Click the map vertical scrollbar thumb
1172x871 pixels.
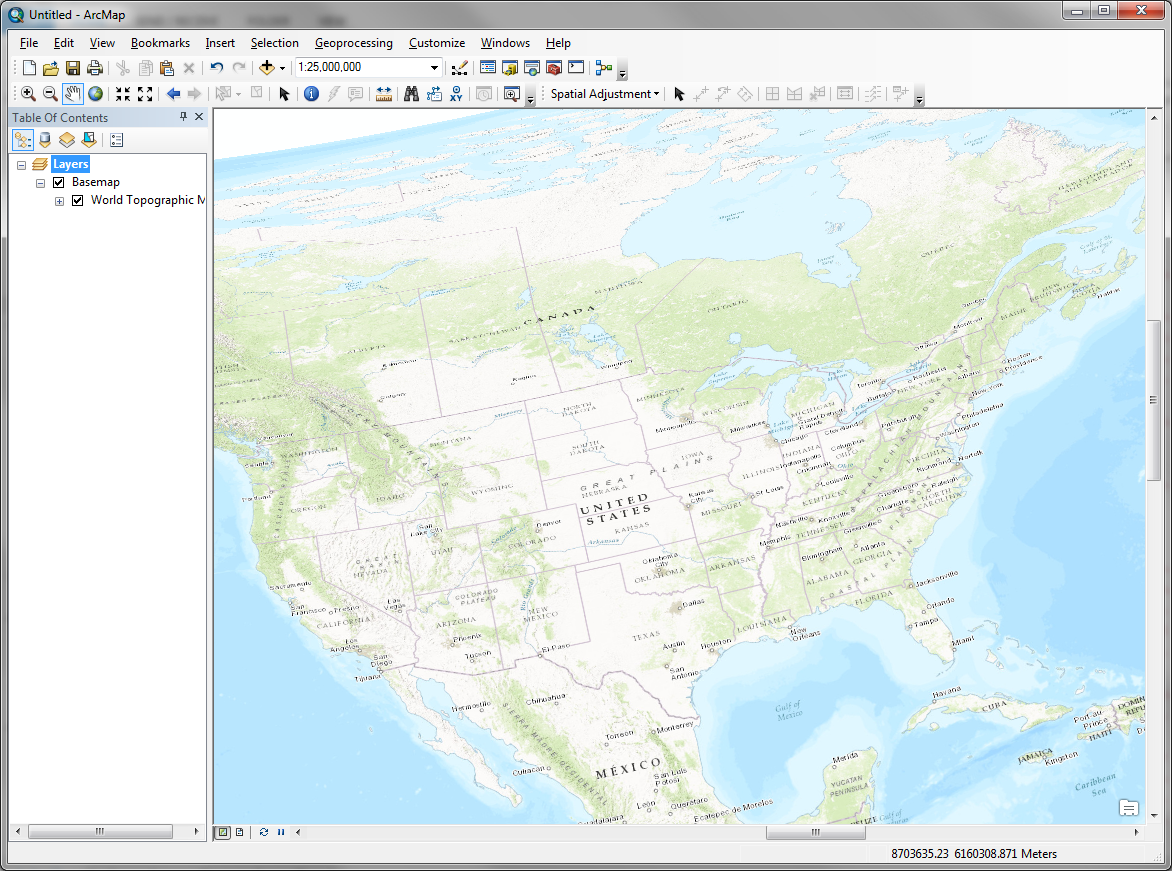1154,401
